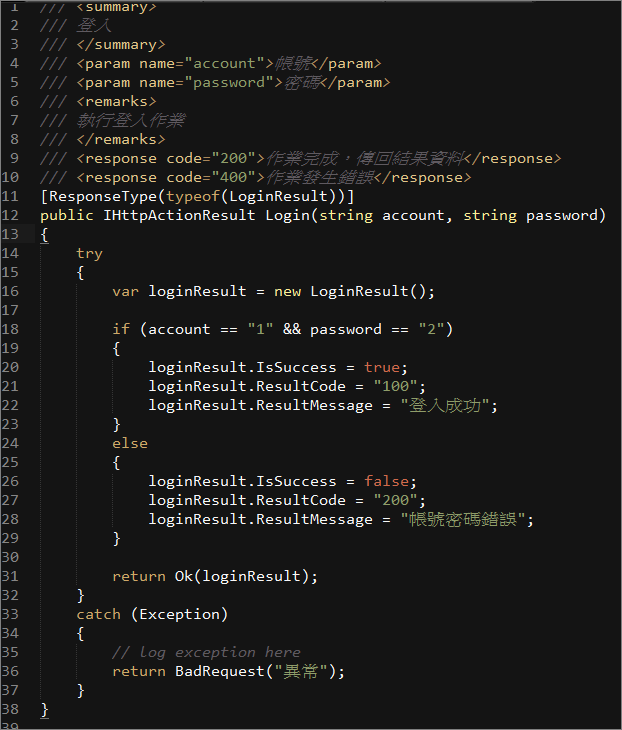
Task: Click the "異常" string argument
Action: [x=301, y=671]
